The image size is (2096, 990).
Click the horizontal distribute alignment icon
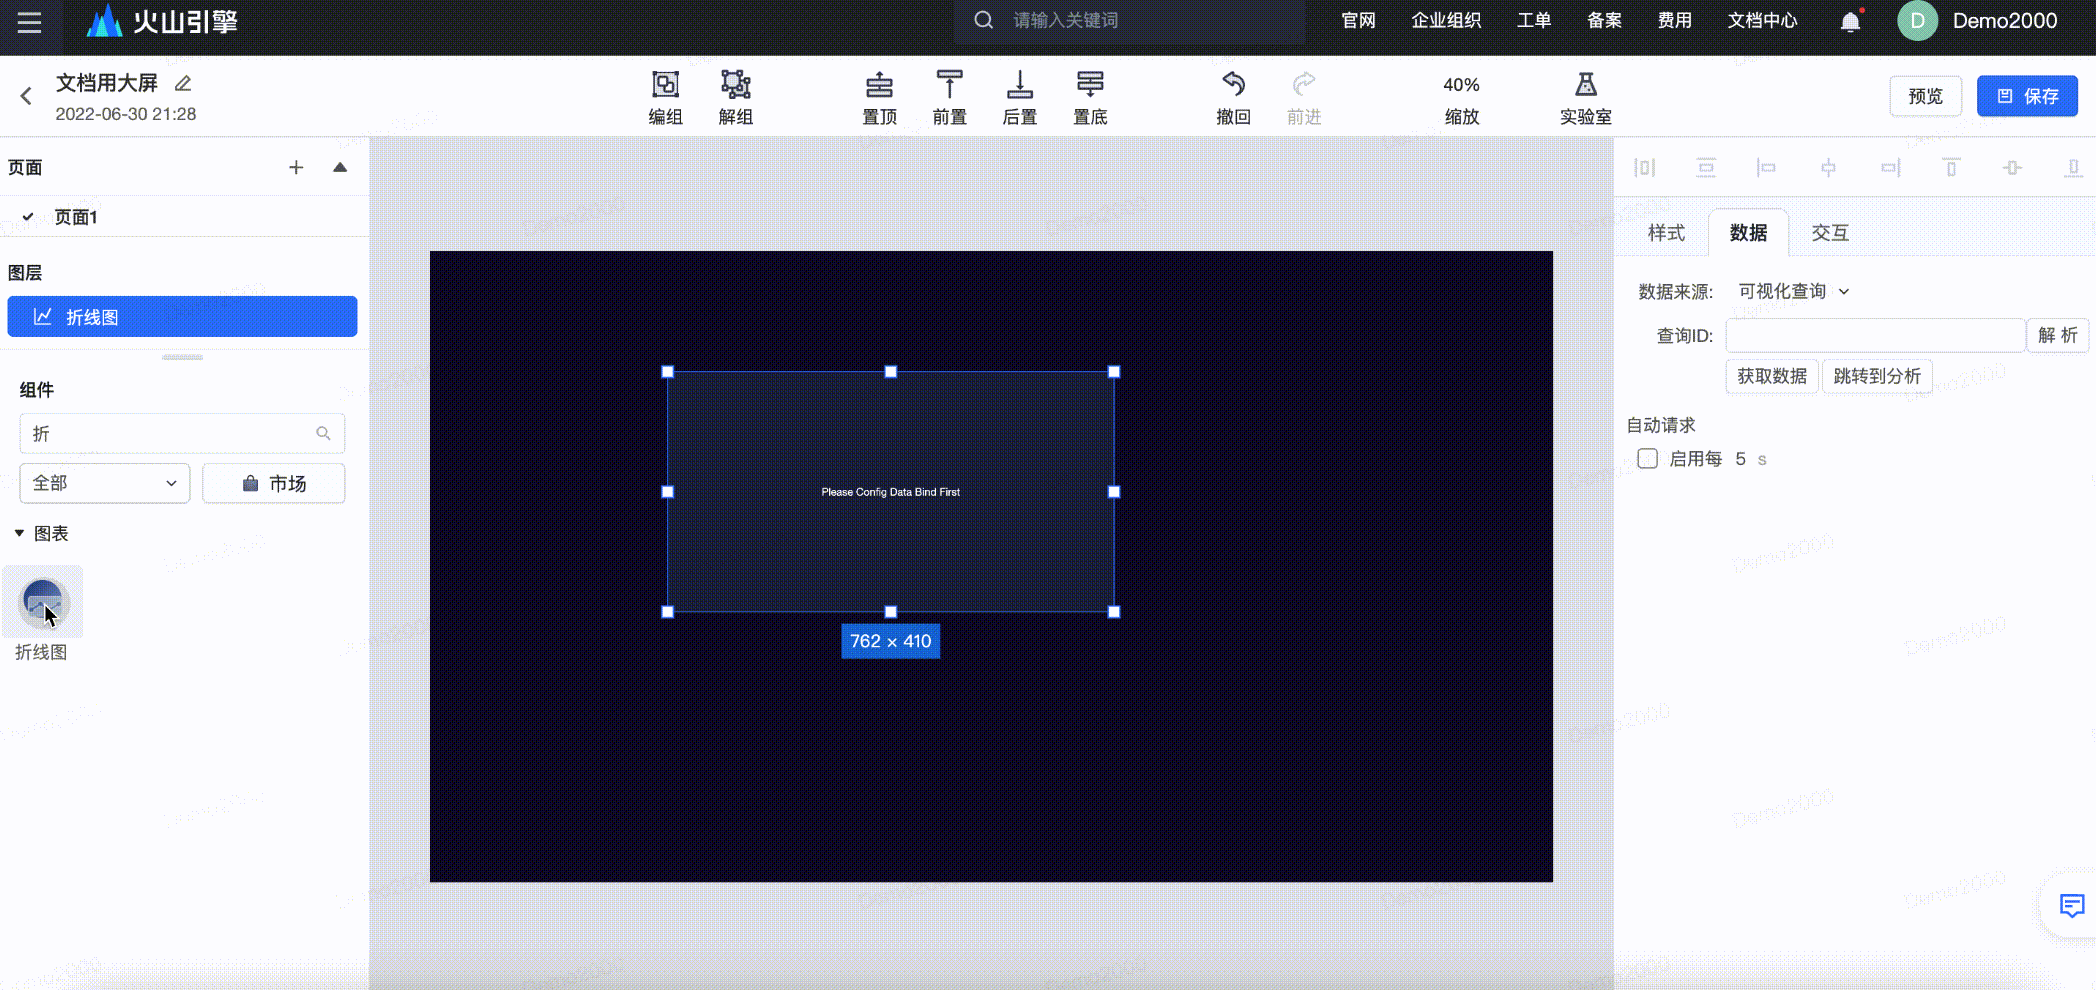1645,168
